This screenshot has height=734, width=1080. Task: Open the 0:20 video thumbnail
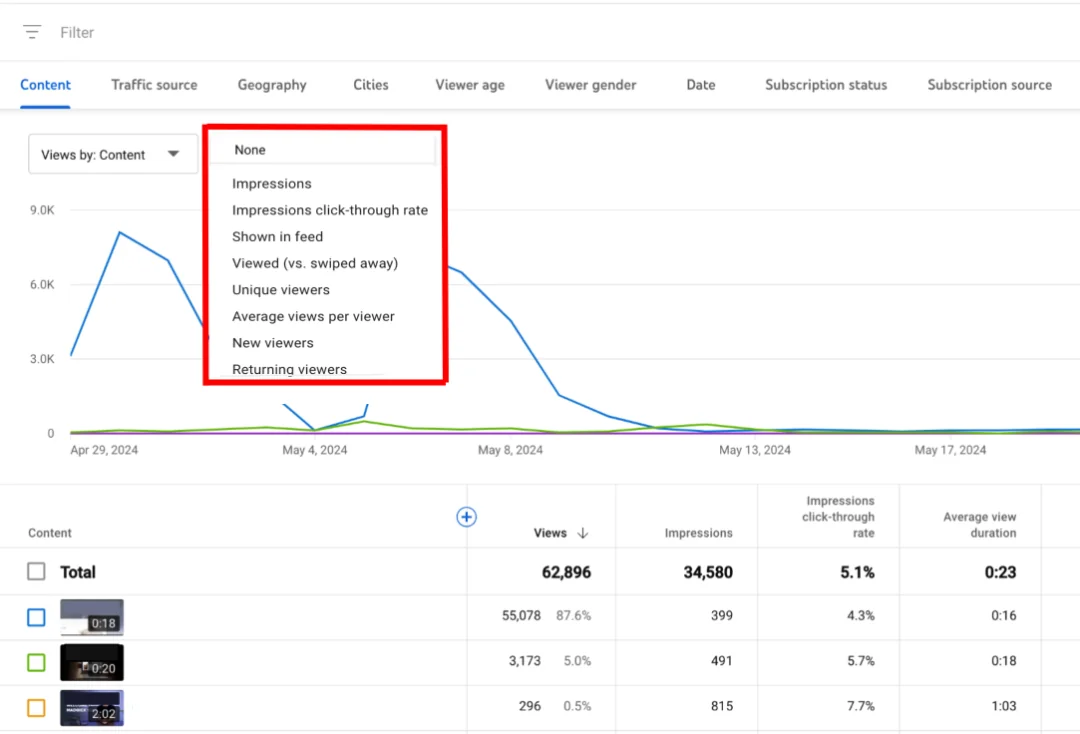coord(92,662)
